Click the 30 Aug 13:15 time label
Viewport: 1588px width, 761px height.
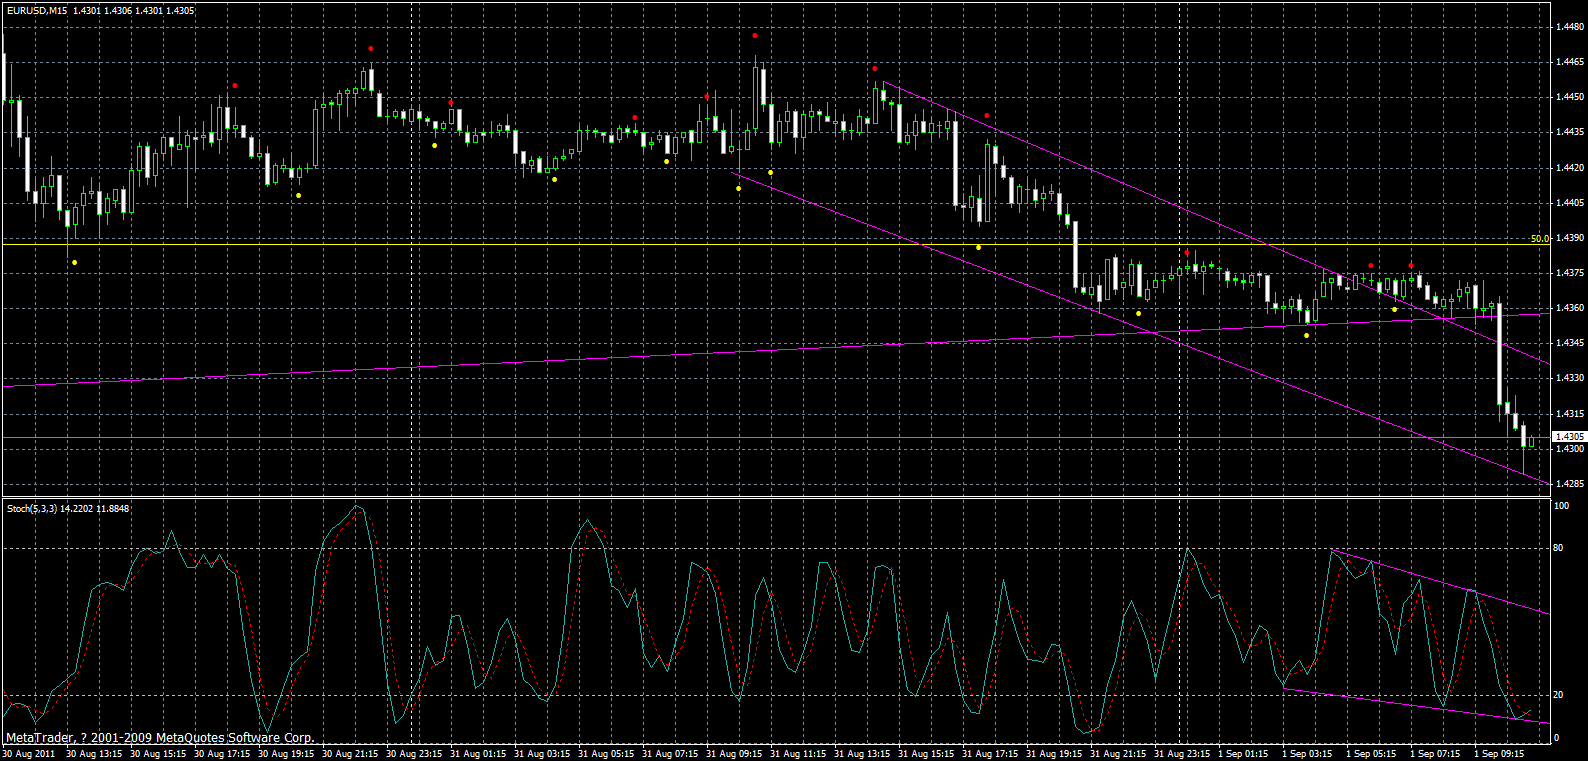(x=94, y=754)
